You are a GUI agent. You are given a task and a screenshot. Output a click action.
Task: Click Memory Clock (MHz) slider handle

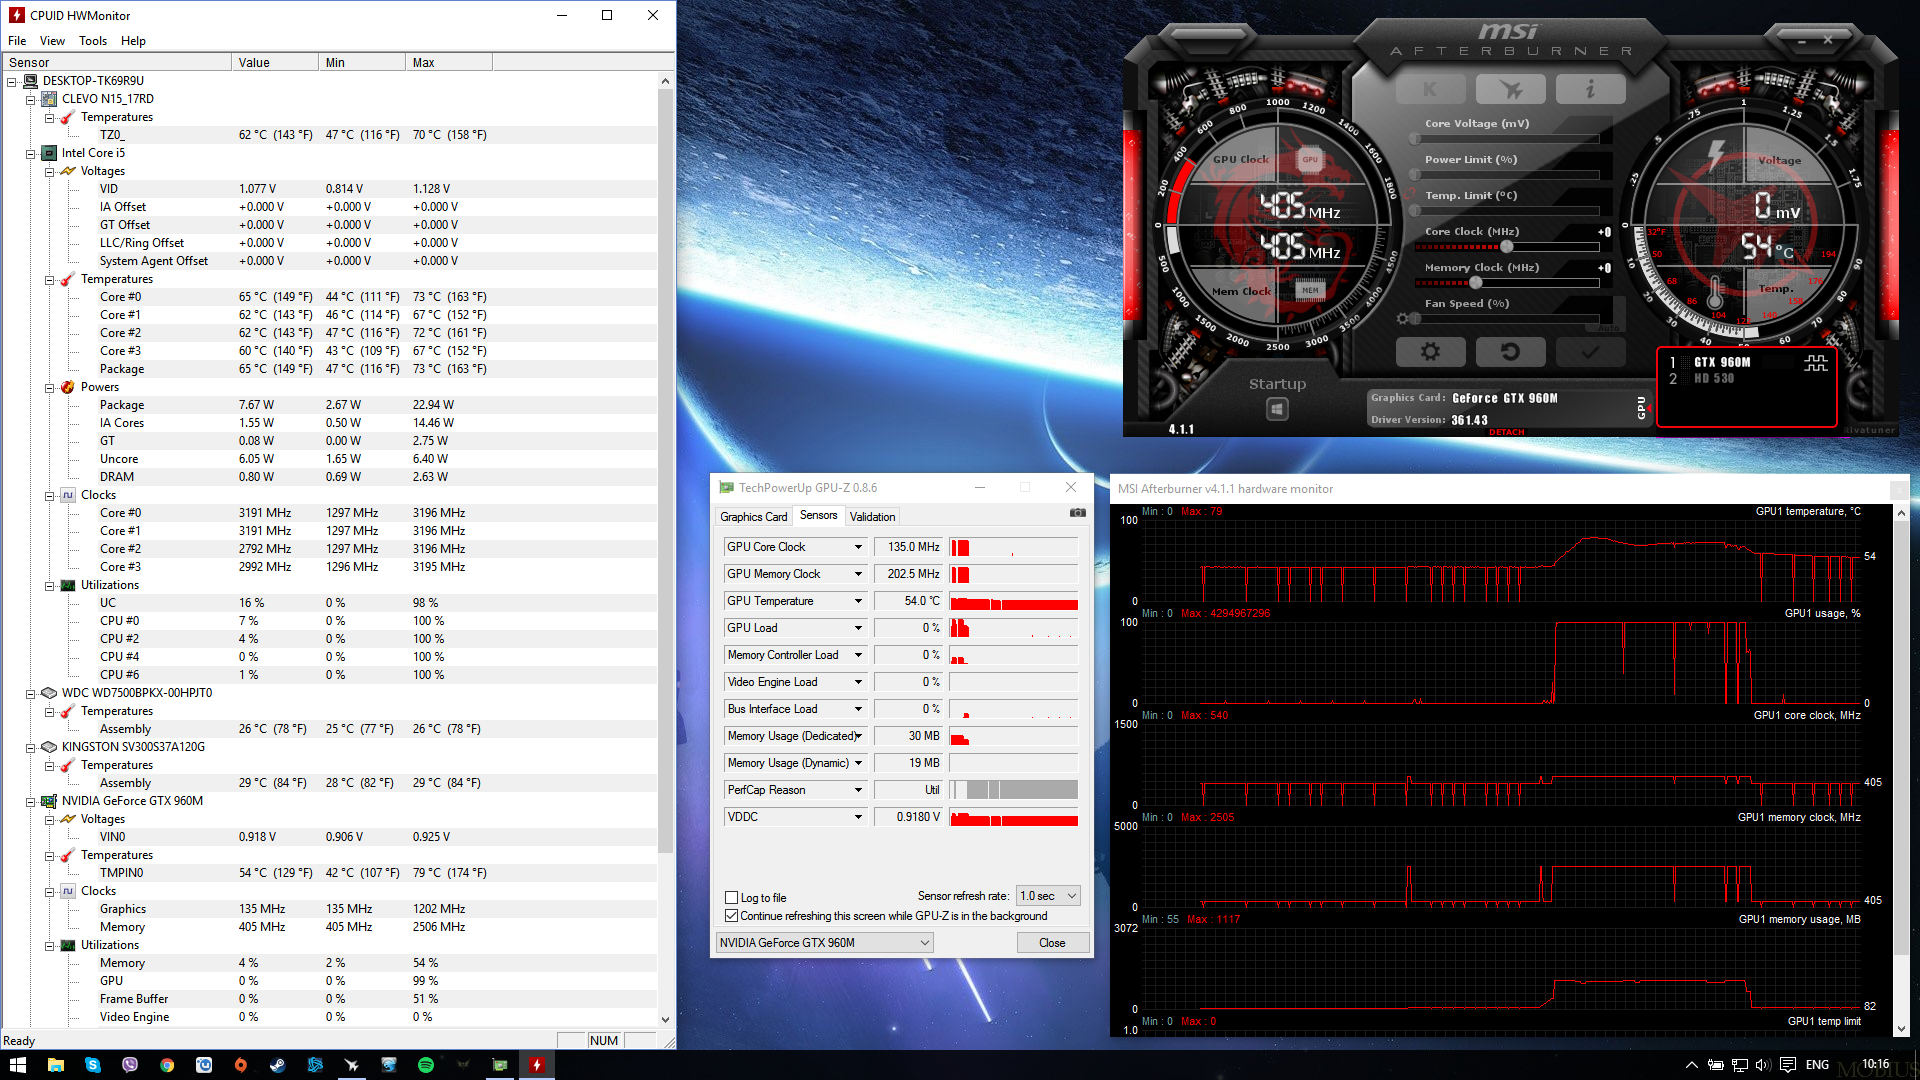[x=1475, y=282]
